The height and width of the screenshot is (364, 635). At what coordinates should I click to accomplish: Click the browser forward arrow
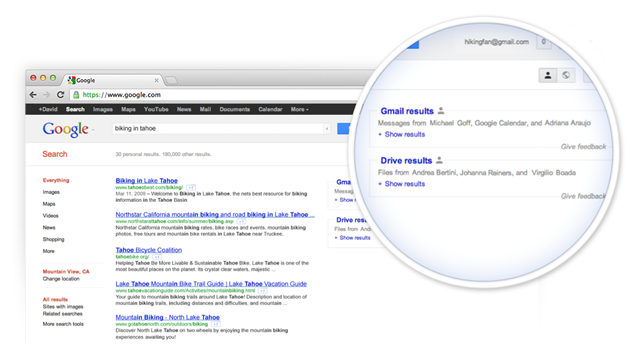[47, 94]
